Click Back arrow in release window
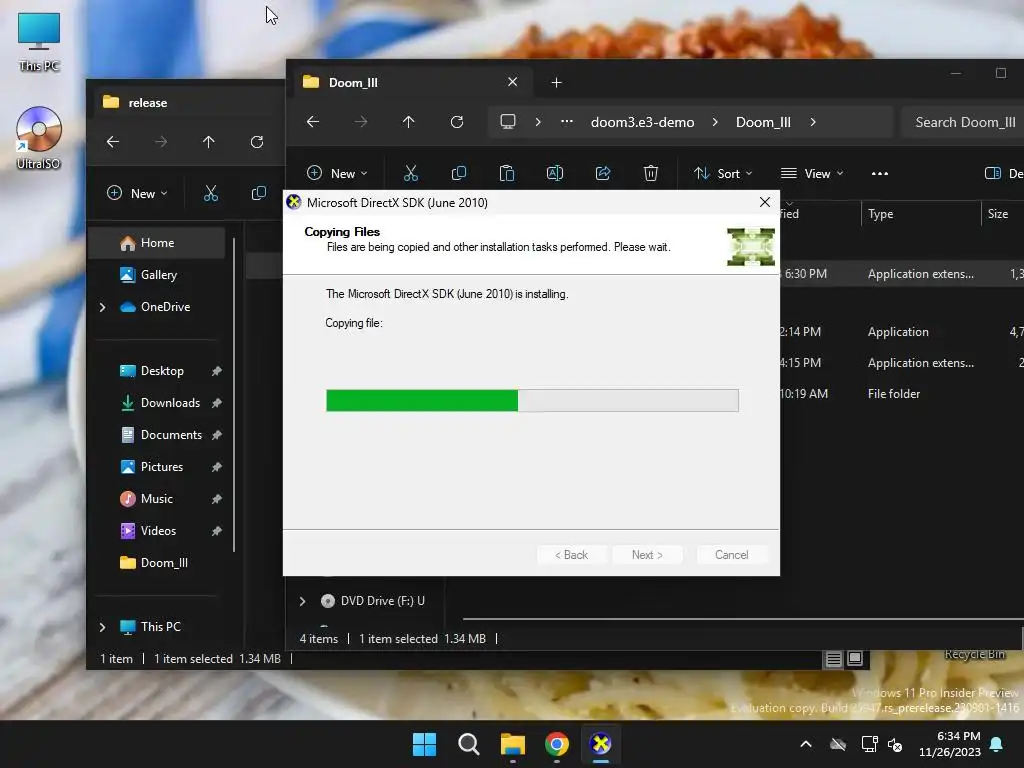 [x=113, y=142]
